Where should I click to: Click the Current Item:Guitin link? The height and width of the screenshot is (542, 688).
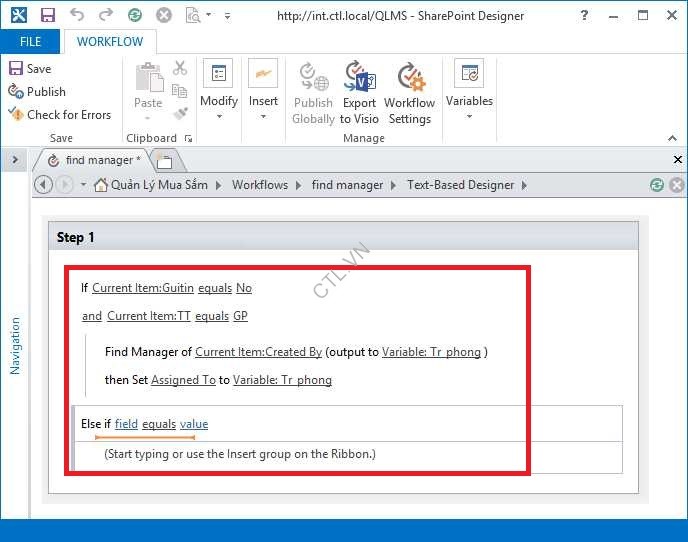point(143,288)
